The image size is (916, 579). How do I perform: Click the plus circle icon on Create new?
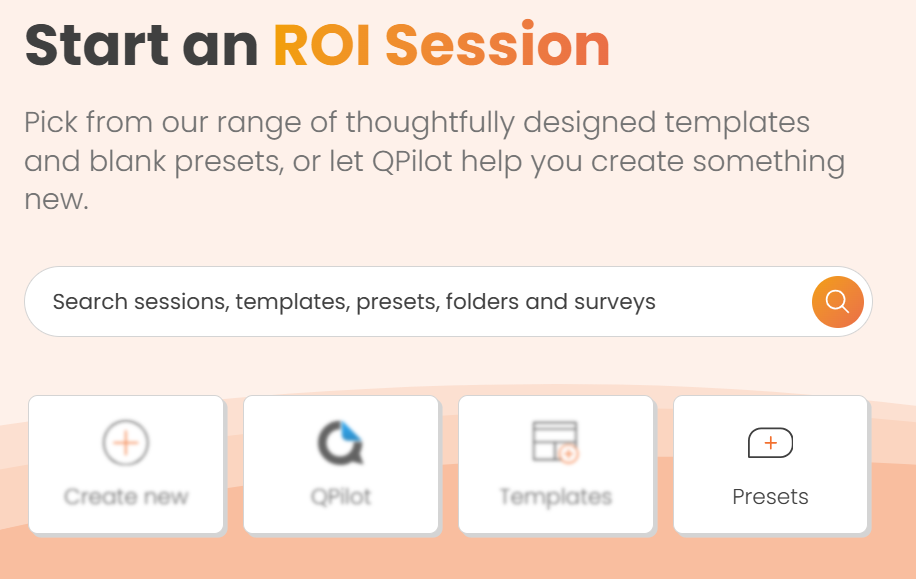(x=126, y=442)
